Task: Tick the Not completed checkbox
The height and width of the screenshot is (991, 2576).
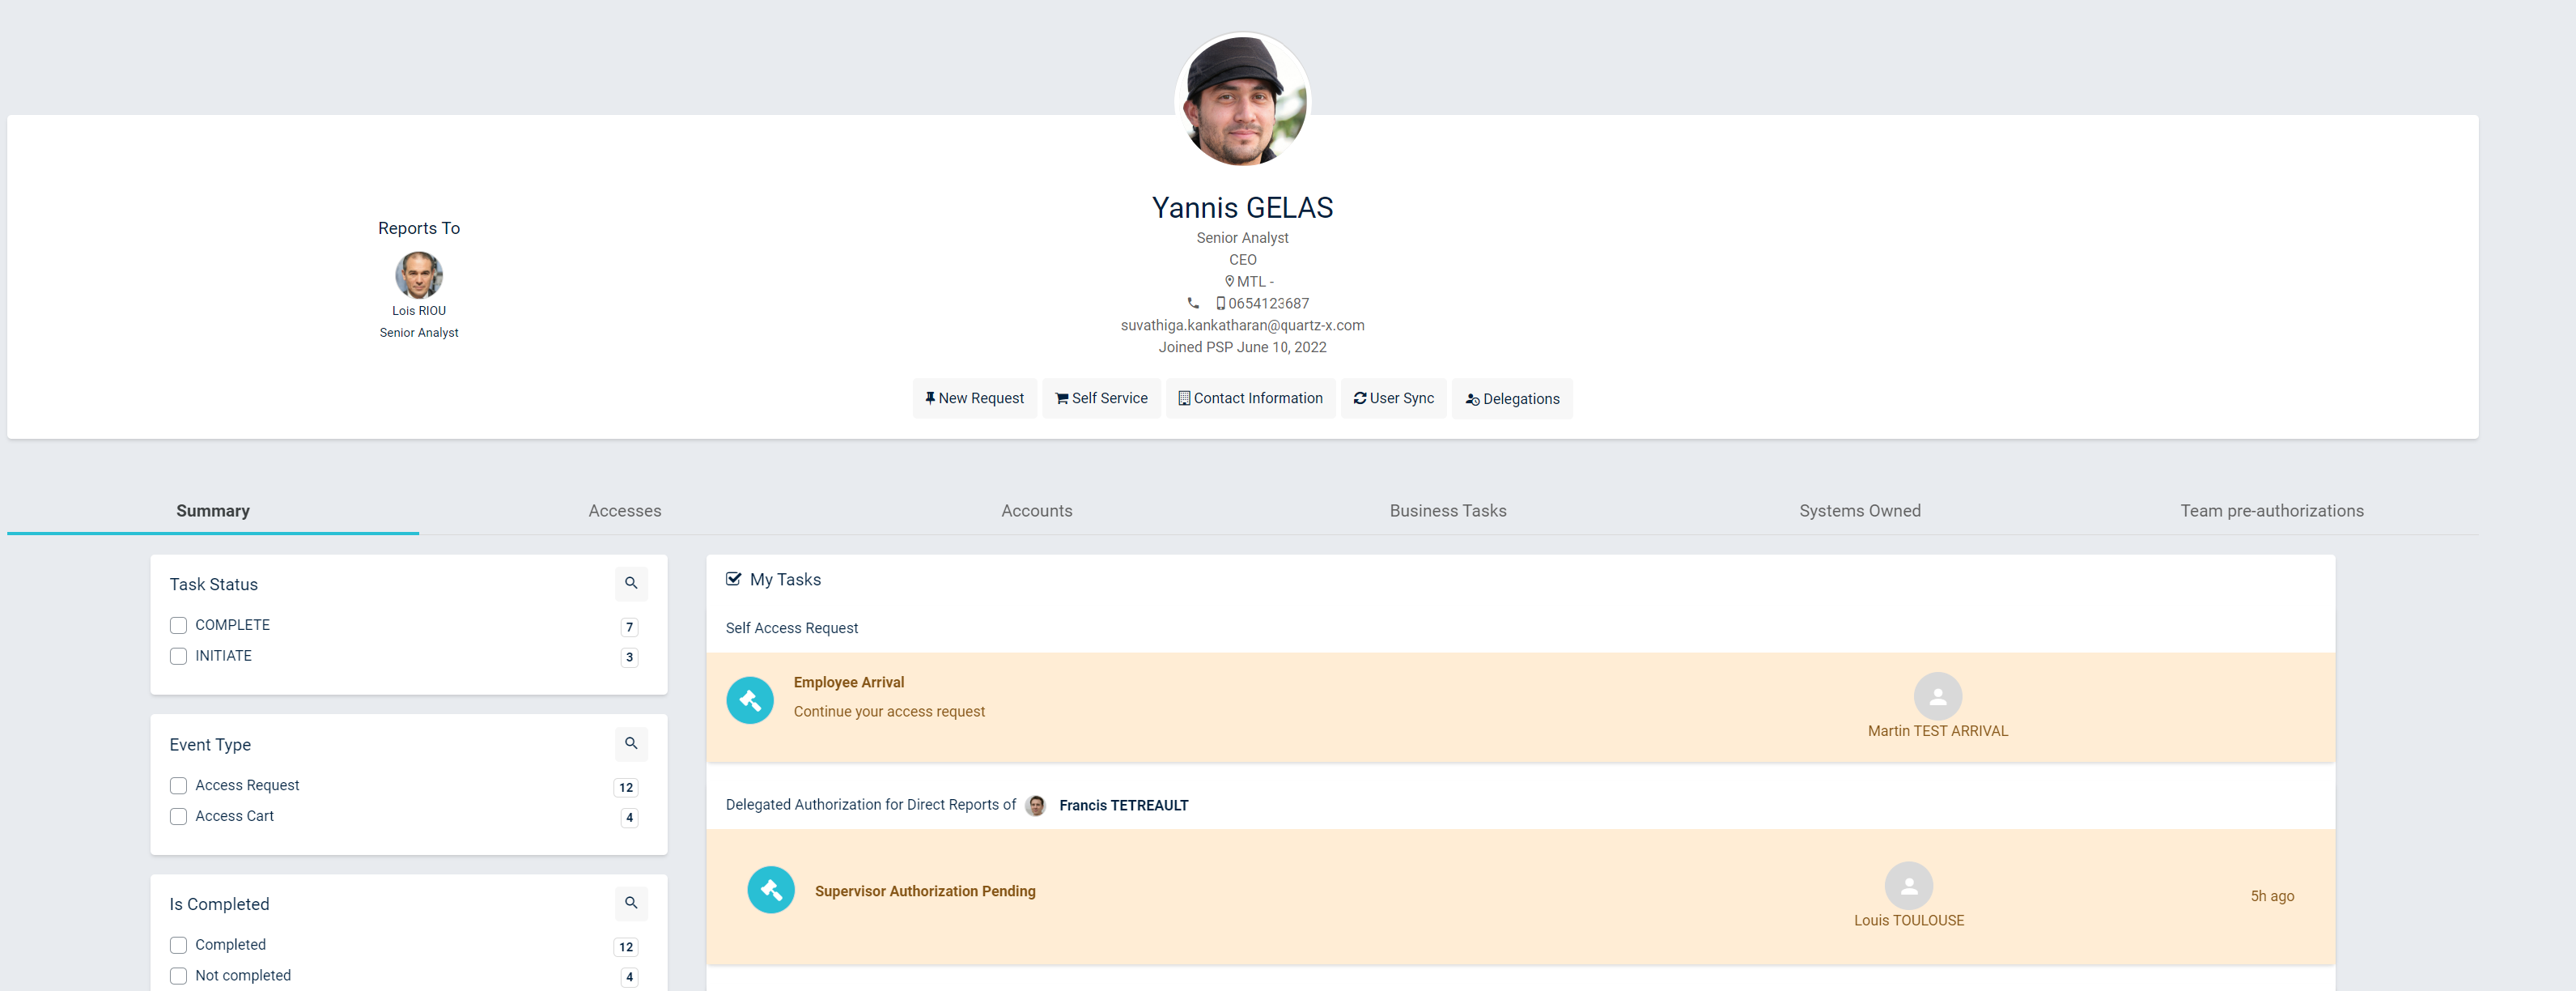Action: [x=179, y=976]
